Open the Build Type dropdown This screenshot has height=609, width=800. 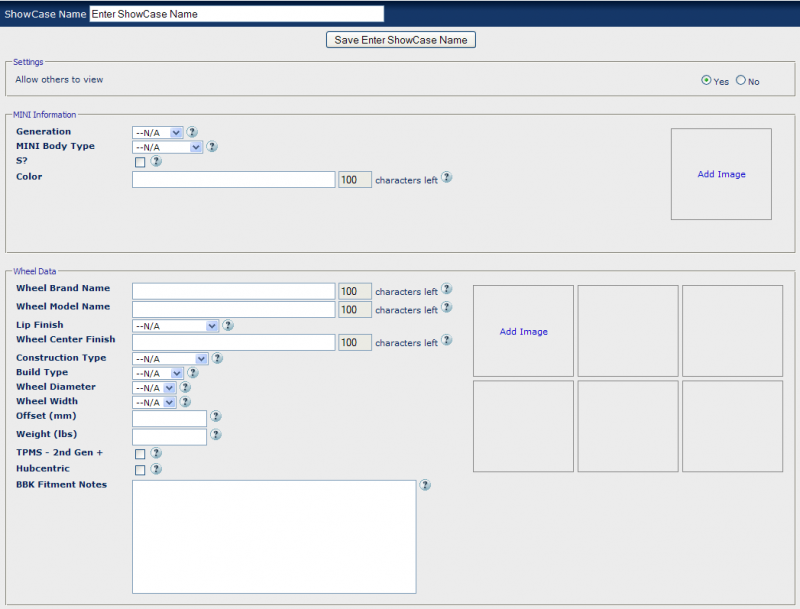(x=158, y=373)
